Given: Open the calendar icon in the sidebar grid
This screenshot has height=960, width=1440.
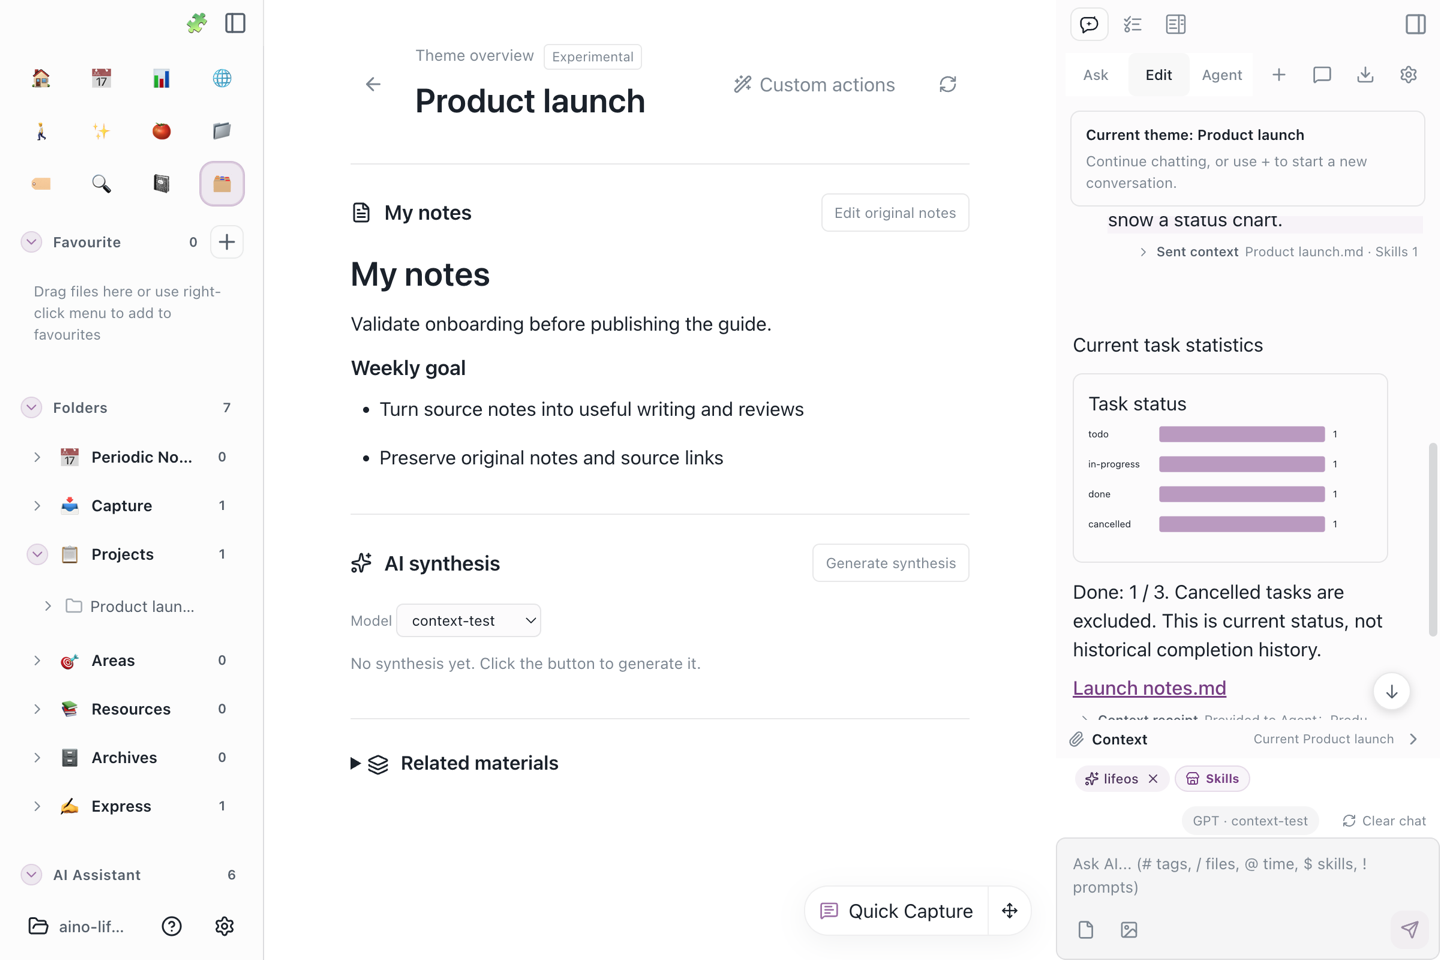Looking at the screenshot, I should pos(101,78).
